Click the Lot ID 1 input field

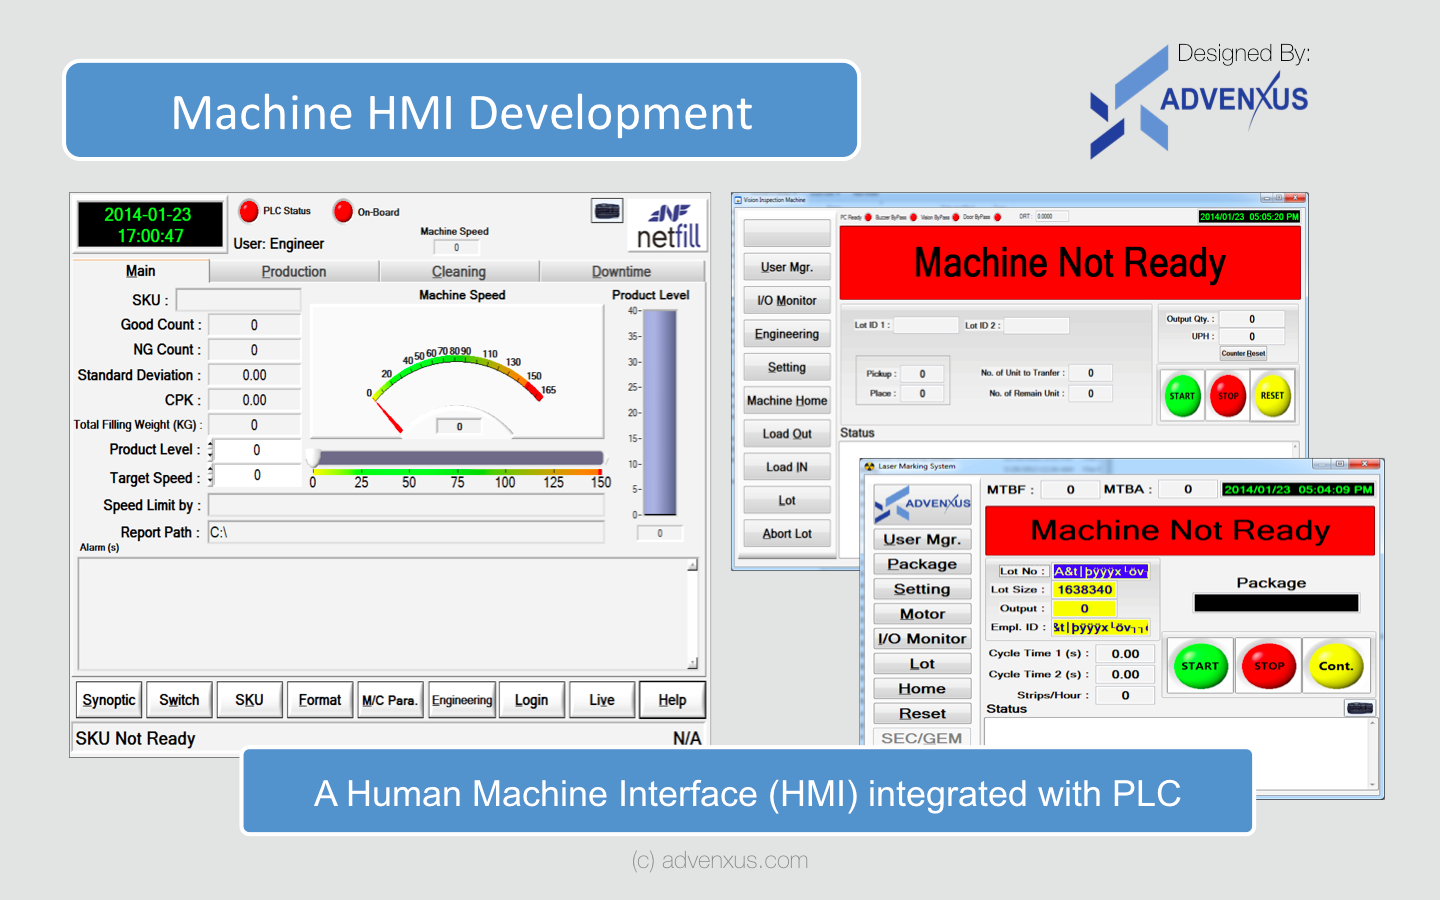(x=925, y=325)
